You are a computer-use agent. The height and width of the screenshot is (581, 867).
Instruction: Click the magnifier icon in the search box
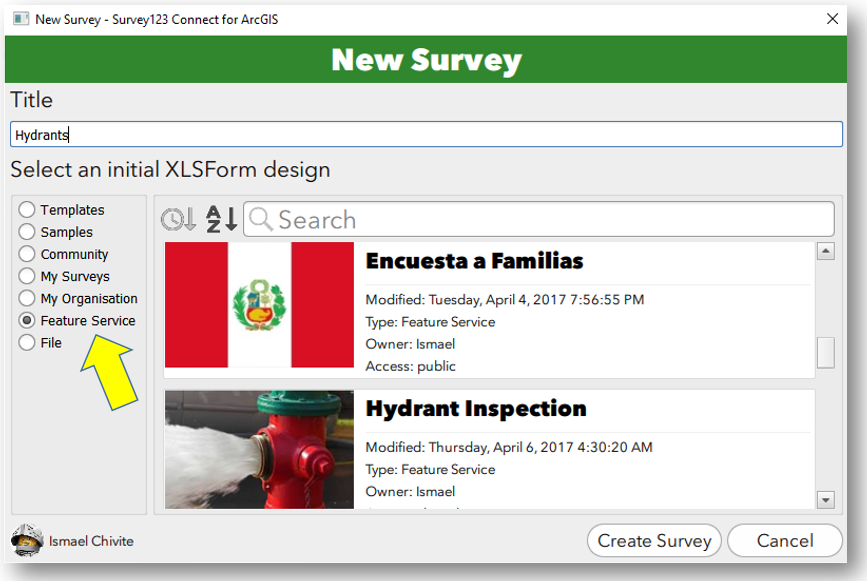pyautogui.click(x=261, y=219)
